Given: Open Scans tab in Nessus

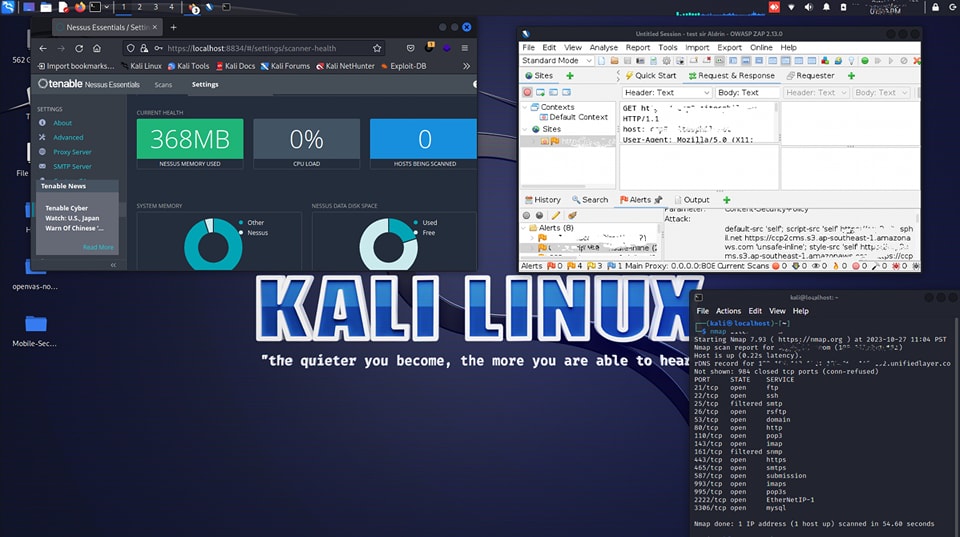Looking at the screenshot, I should pos(163,84).
